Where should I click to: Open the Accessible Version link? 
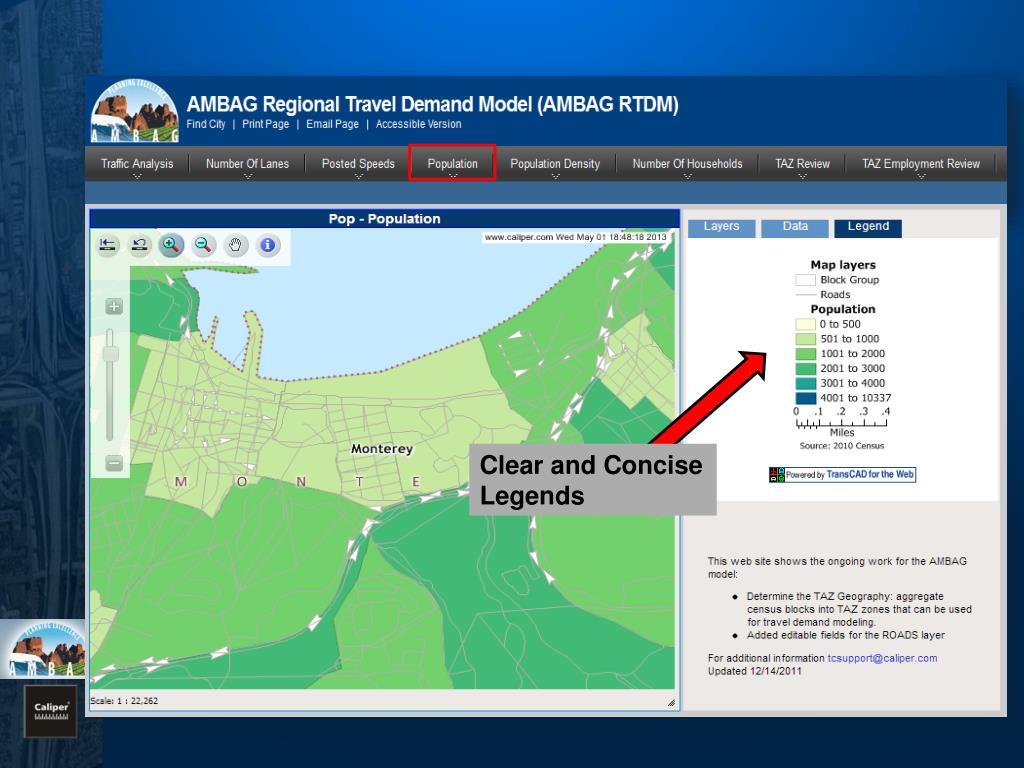pos(419,124)
